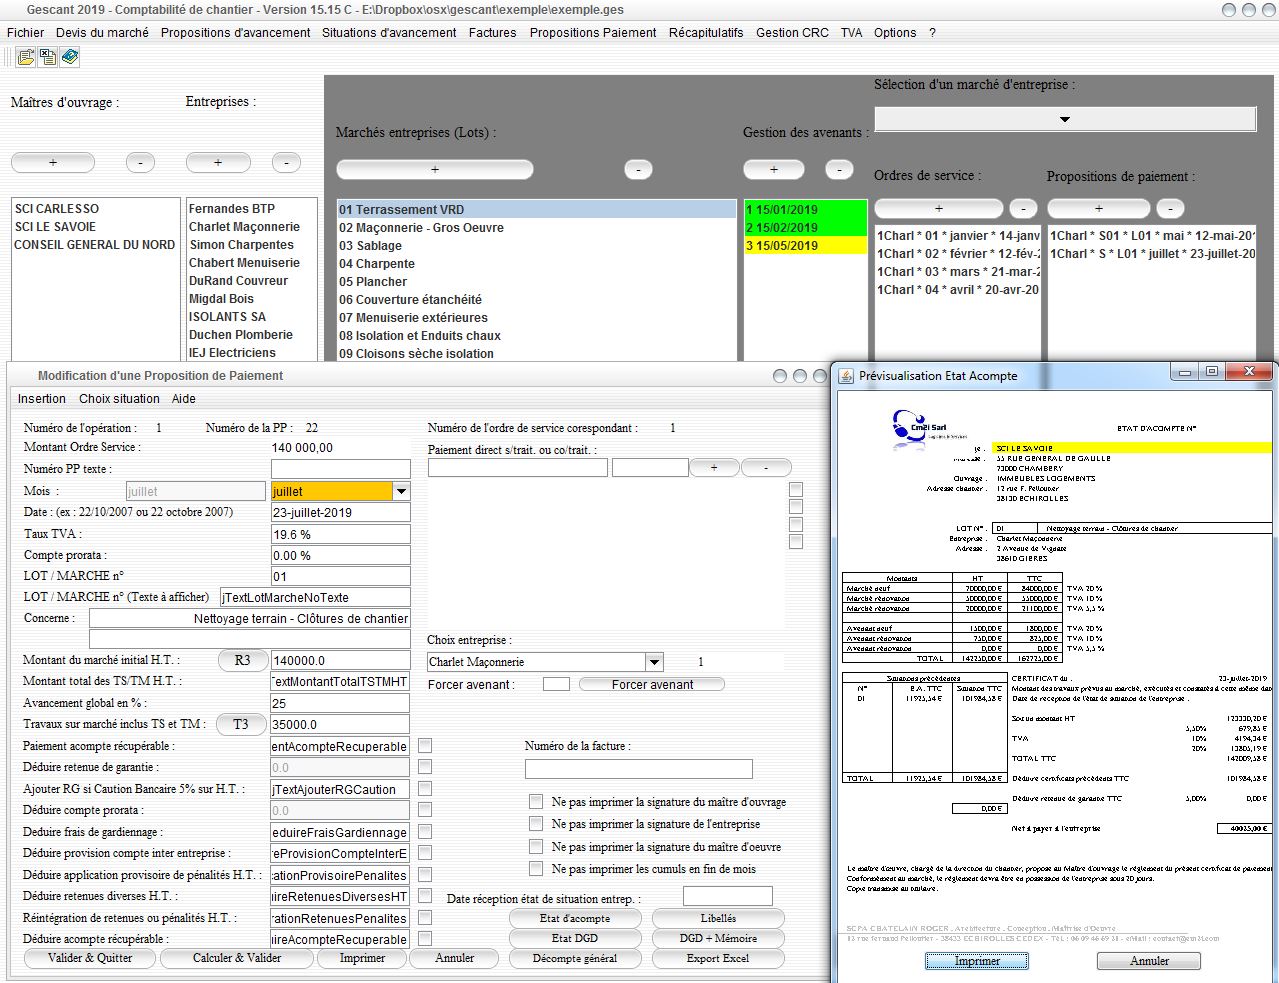The height and width of the screenshot is (983, 1279).
Task: Enable 'Ne pas imprimer la signature du maître d'ouvrage'
Action: (536, 802)
